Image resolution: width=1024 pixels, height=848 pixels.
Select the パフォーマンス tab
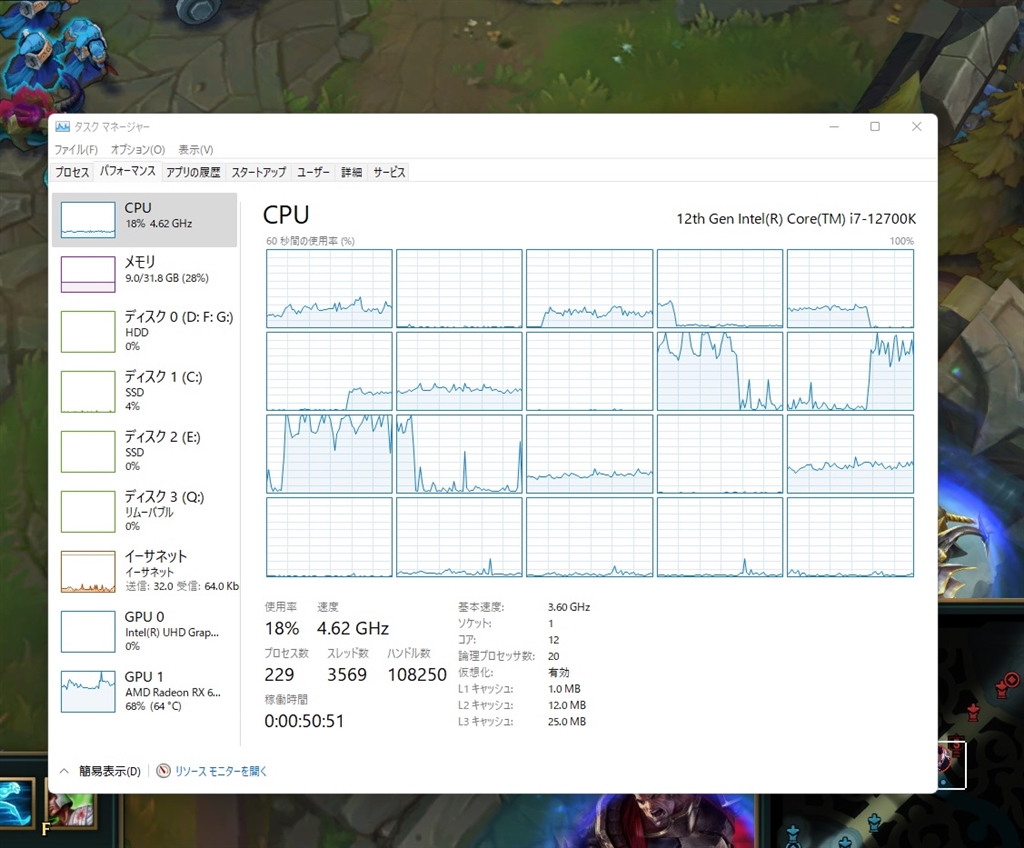(128, 171)
